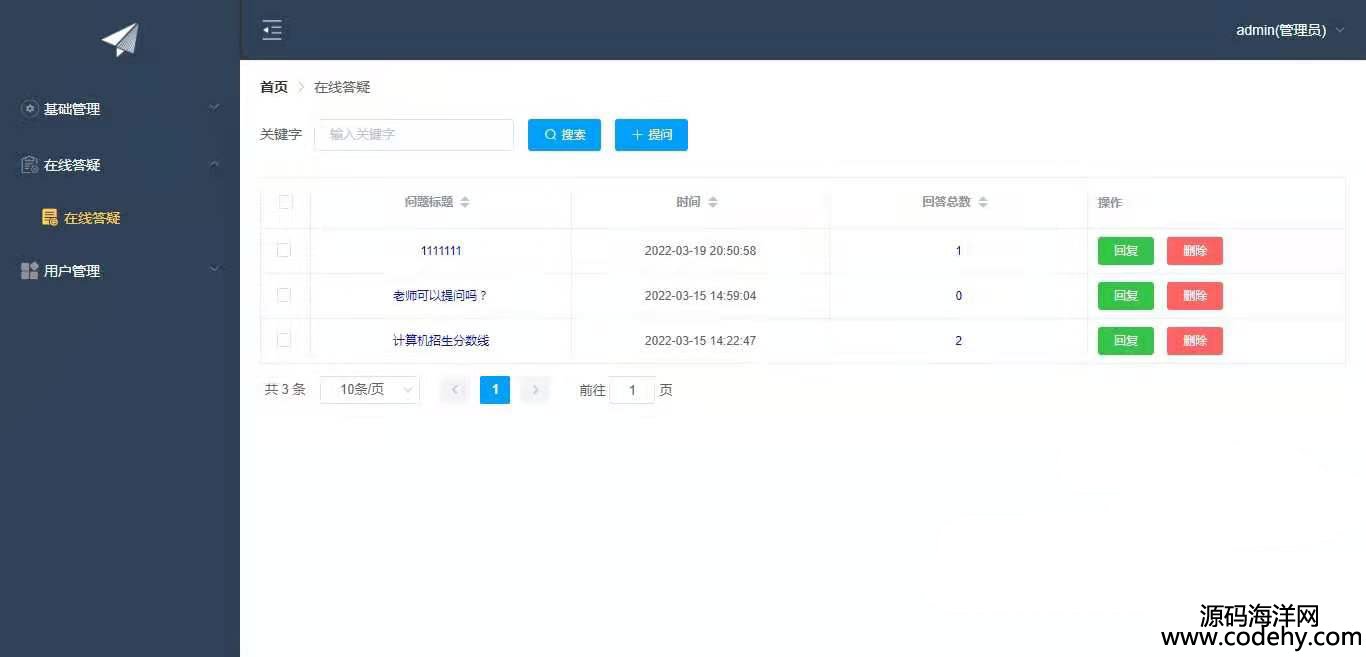Click 删除 for 老师可以提问吗？
The width and height of the screenshot is (1366, 657).
(x=1195, y=296)
